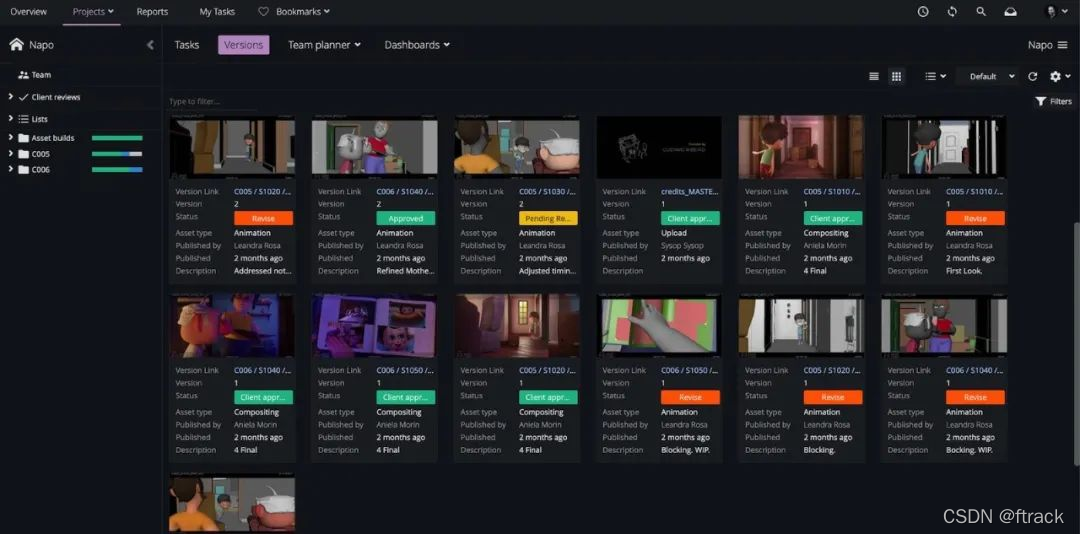Viewport: 1080px width, 534px height.
Task: Open the user avatar dropdown
Action: 1056,12
